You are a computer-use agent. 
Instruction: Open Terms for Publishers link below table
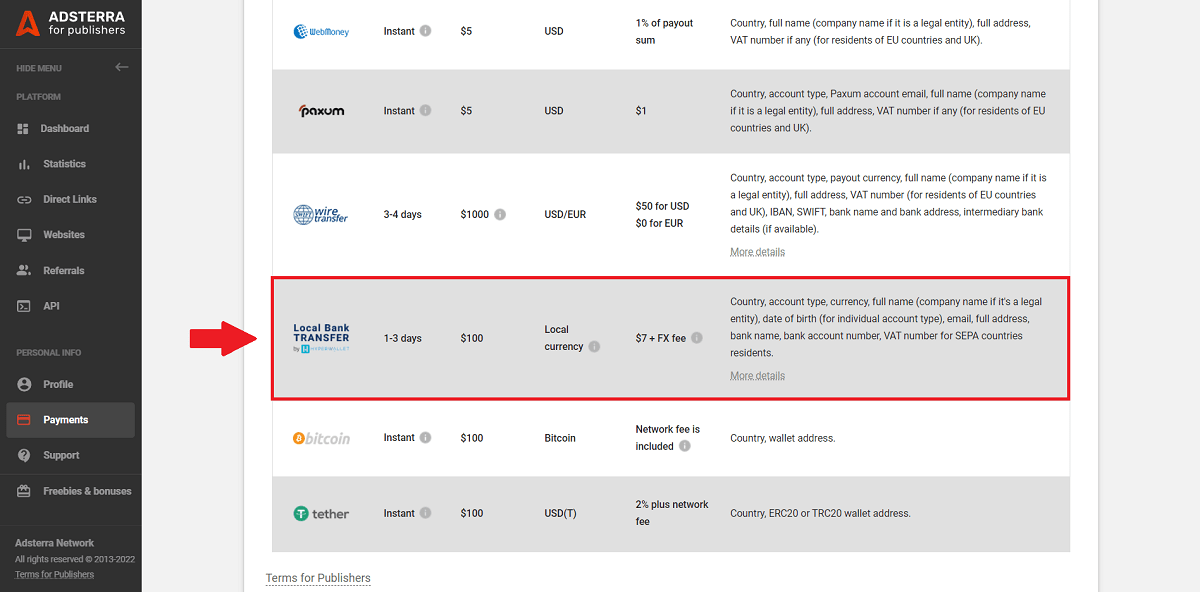coord(318,578)
